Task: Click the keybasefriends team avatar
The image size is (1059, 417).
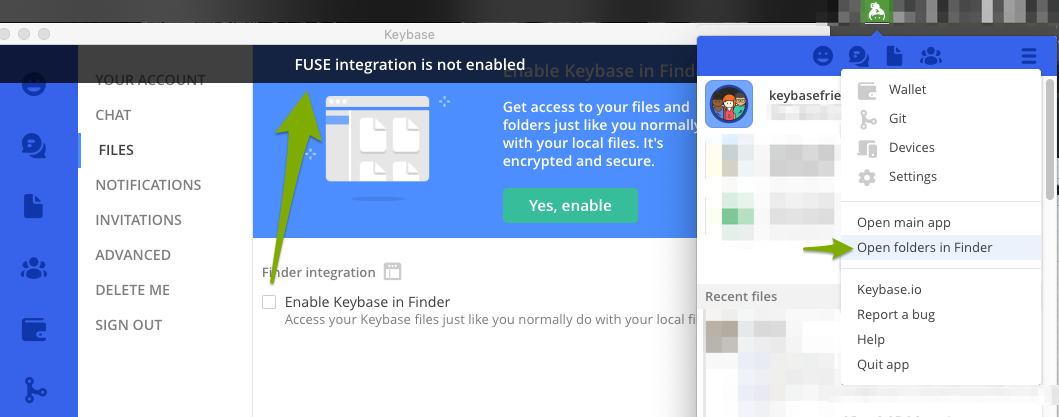Action: coord(729,104)
